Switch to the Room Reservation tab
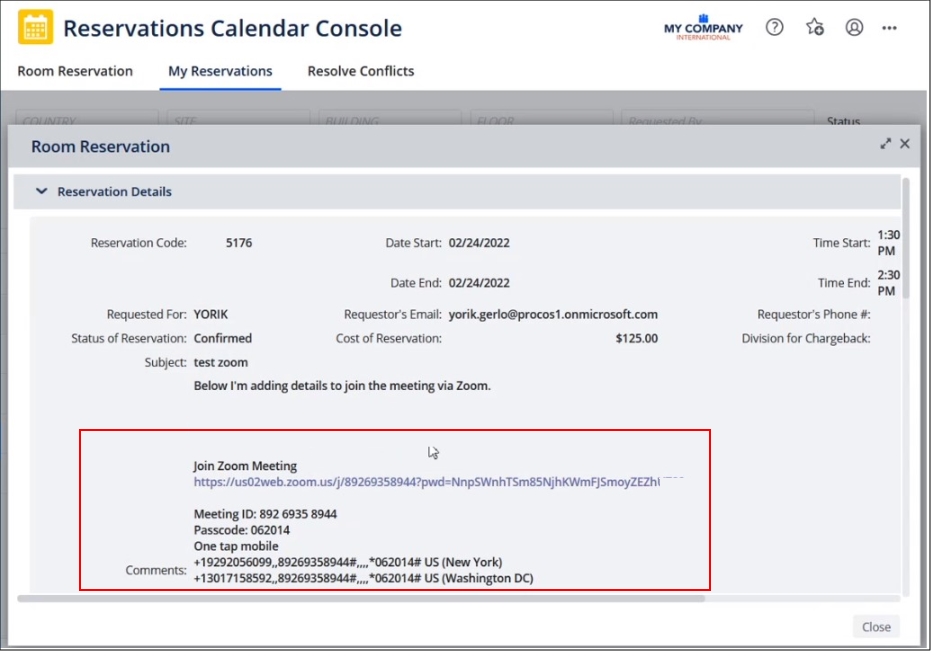Viewport: 951px width, 660px height. (75, 71)
